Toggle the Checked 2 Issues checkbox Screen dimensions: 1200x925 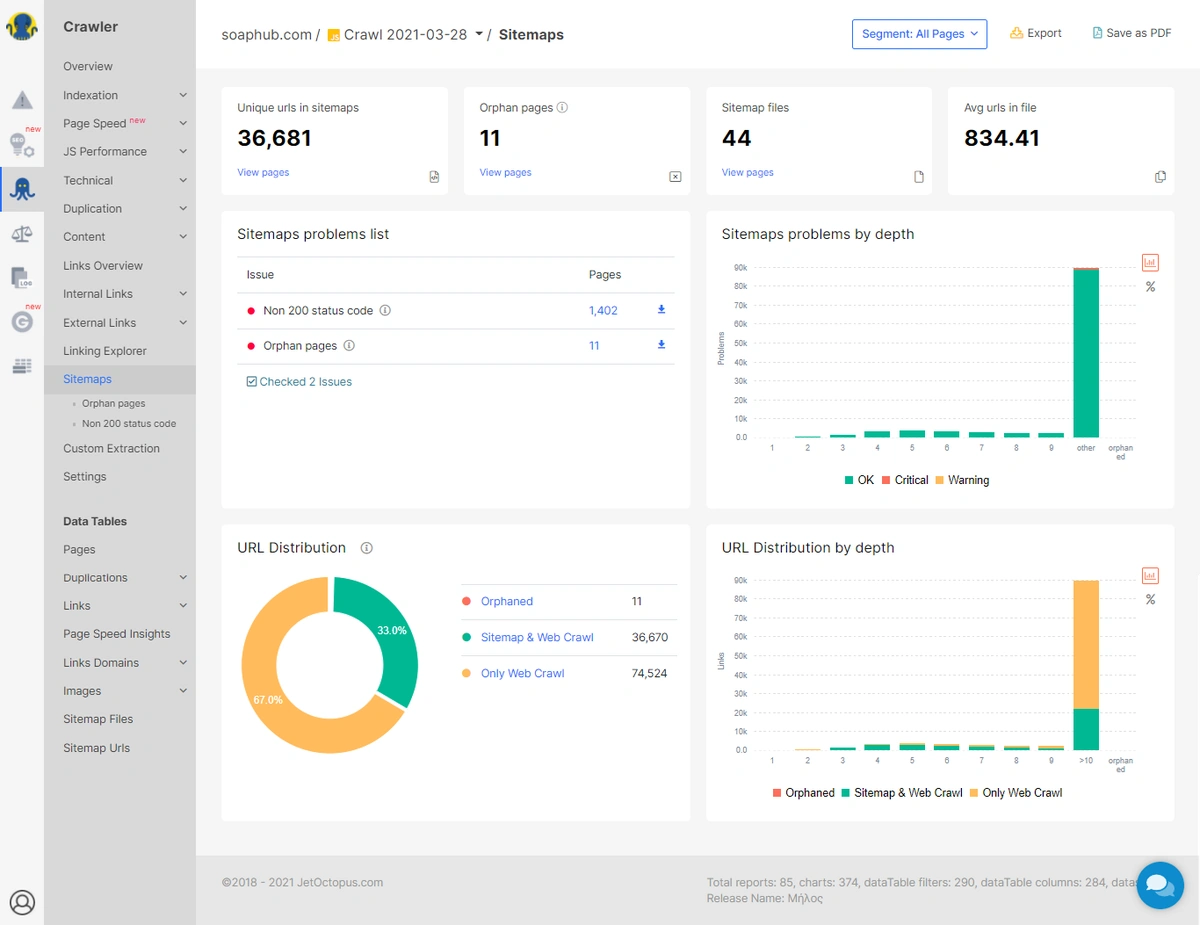[252, 382]
